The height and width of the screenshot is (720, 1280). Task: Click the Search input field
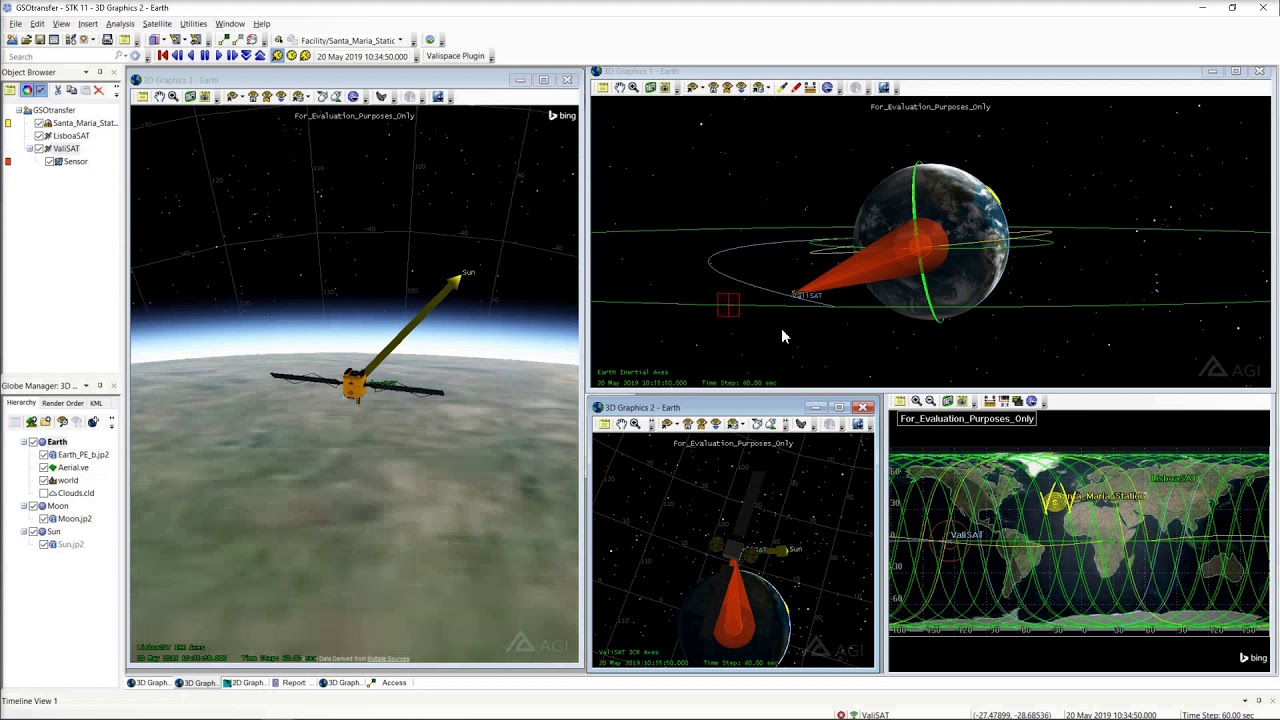60,57
